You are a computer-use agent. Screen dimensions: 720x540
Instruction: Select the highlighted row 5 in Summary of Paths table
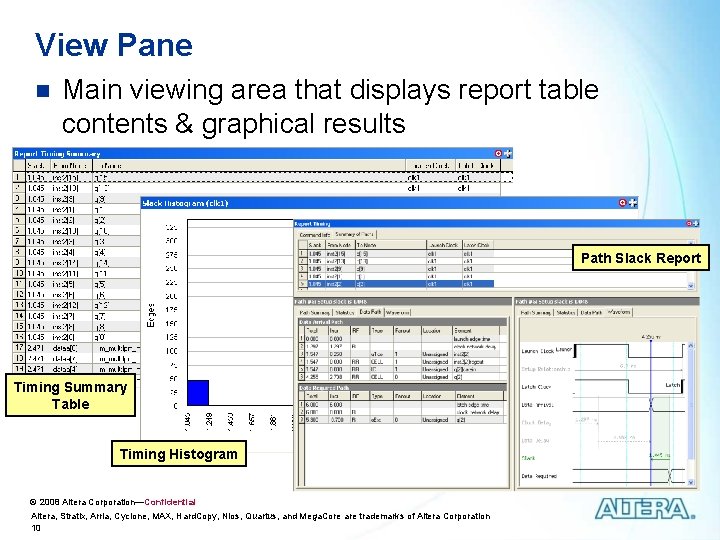pyautogui.click(x=396, y=284)
